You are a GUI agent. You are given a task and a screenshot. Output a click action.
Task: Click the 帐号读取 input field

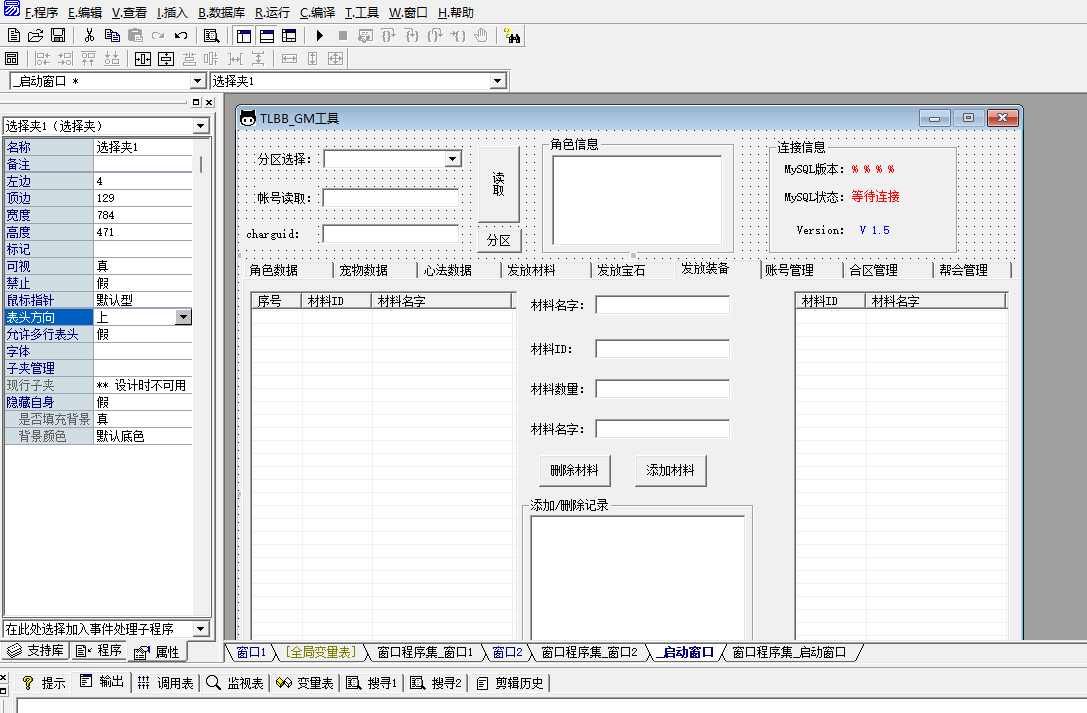390,198
